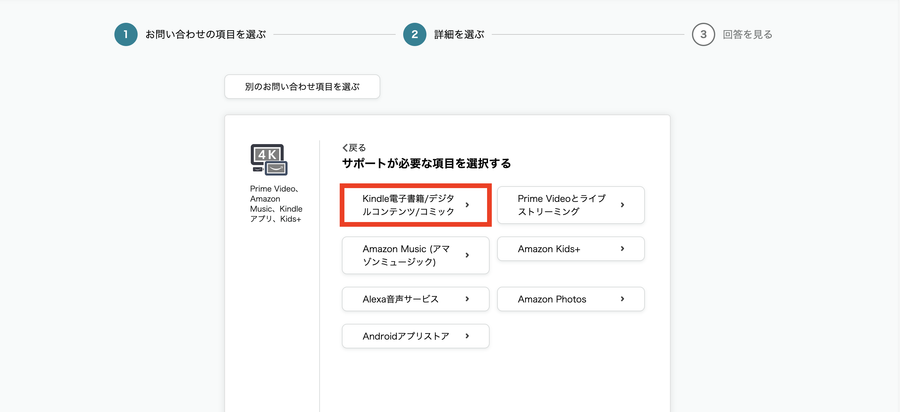
Task: Click the 4K devices category icon
Action: pyautogui.click(x=269, y=160)
